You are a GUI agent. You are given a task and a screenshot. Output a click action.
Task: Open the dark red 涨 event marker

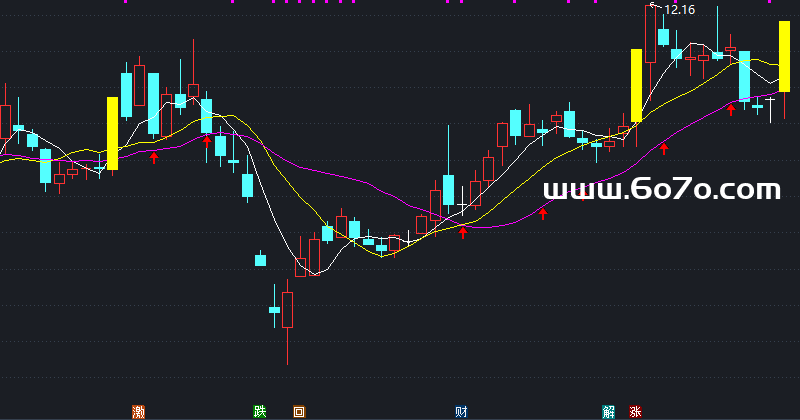point(635,412)
